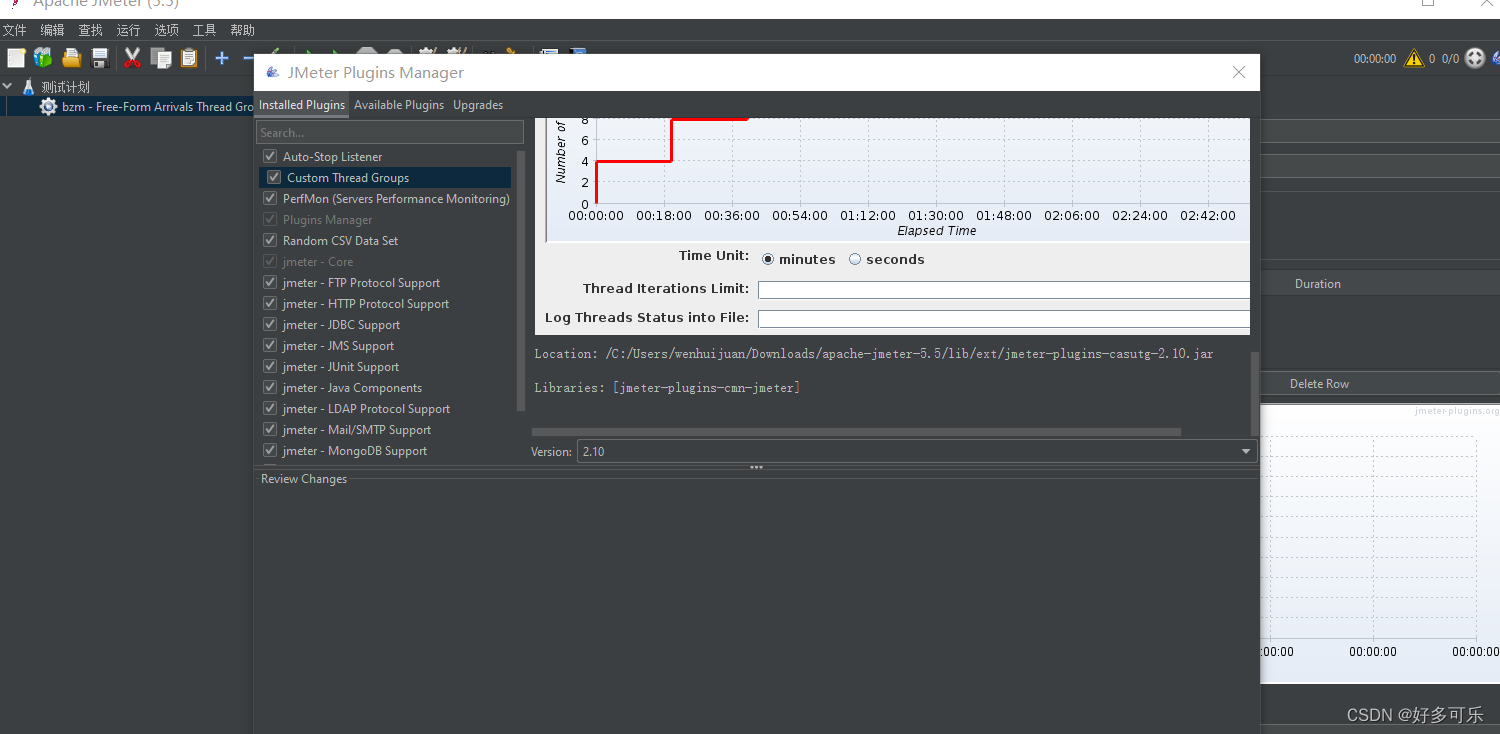Viewport: 1500px width, 734px height.
Task: Open the 选项 menu
Action: pos(166,30)
